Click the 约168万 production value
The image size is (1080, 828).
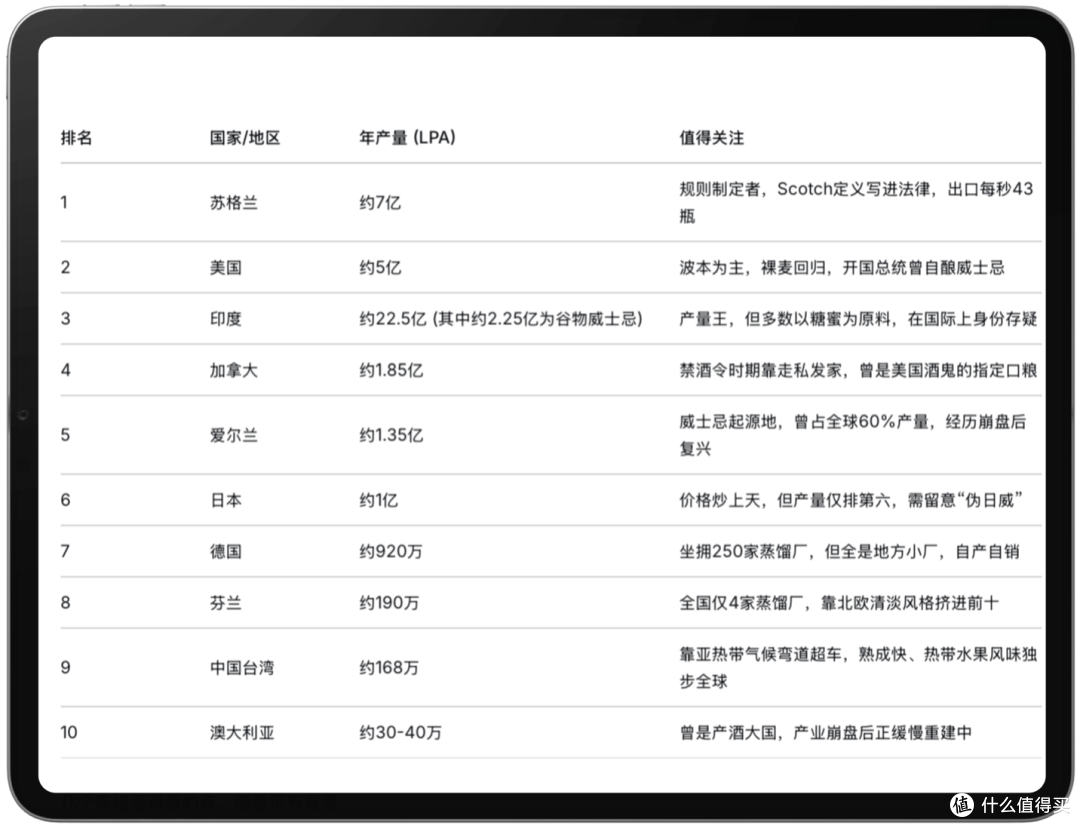point(389,667)
